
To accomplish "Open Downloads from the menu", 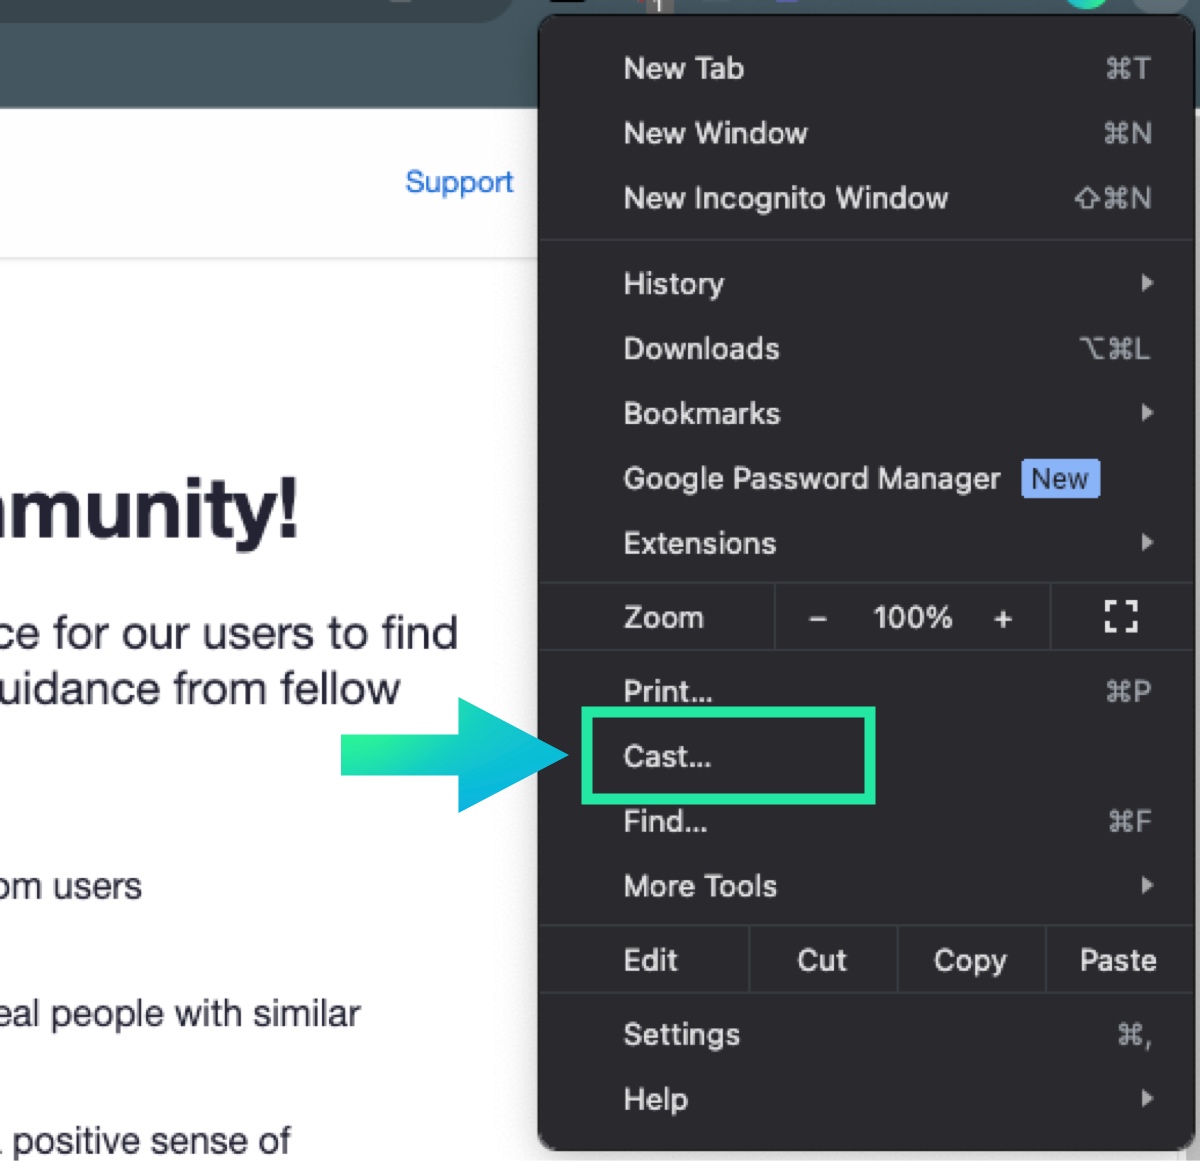I will point(701,349).
